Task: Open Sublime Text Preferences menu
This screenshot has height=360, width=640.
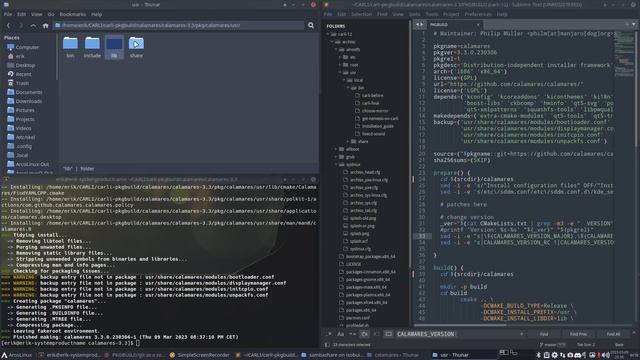Action: click(478, 14)
